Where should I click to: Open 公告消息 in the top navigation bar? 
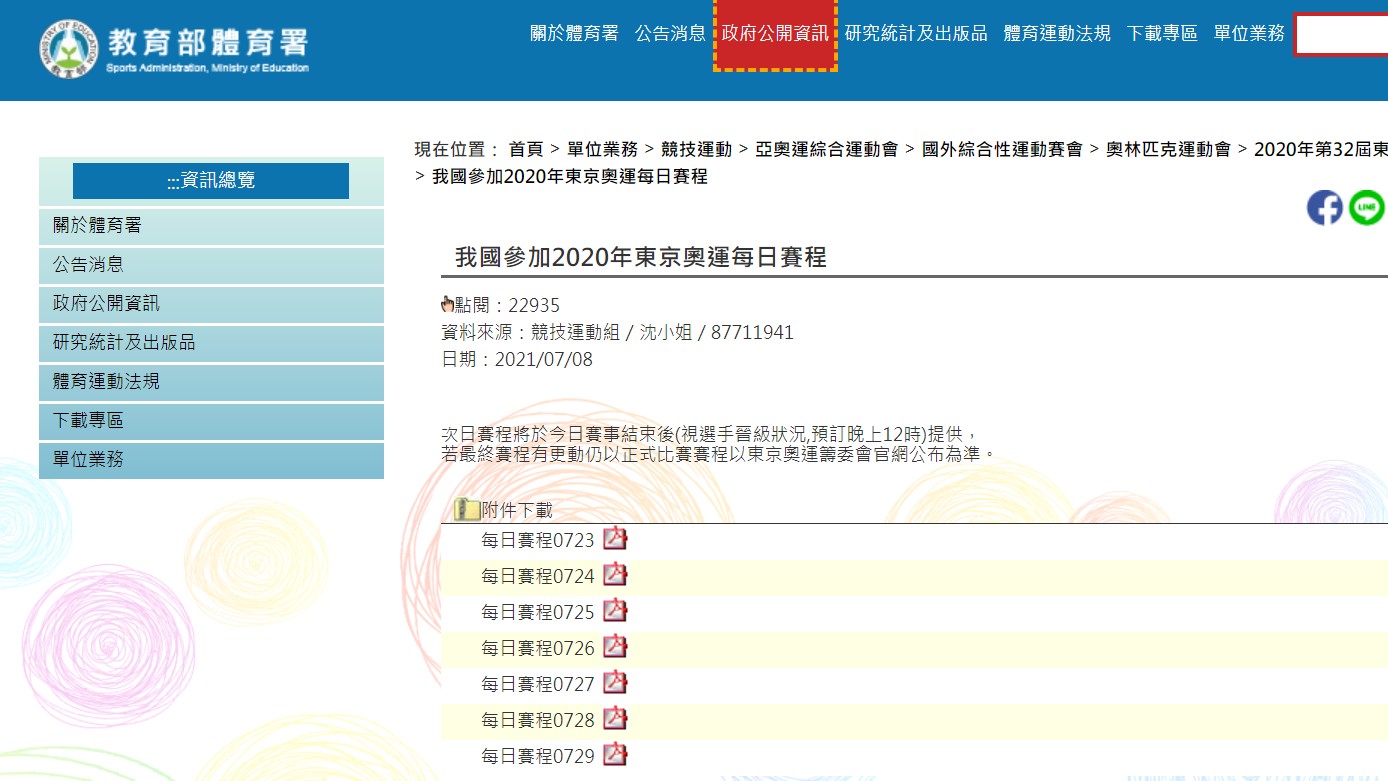point(670,34)
